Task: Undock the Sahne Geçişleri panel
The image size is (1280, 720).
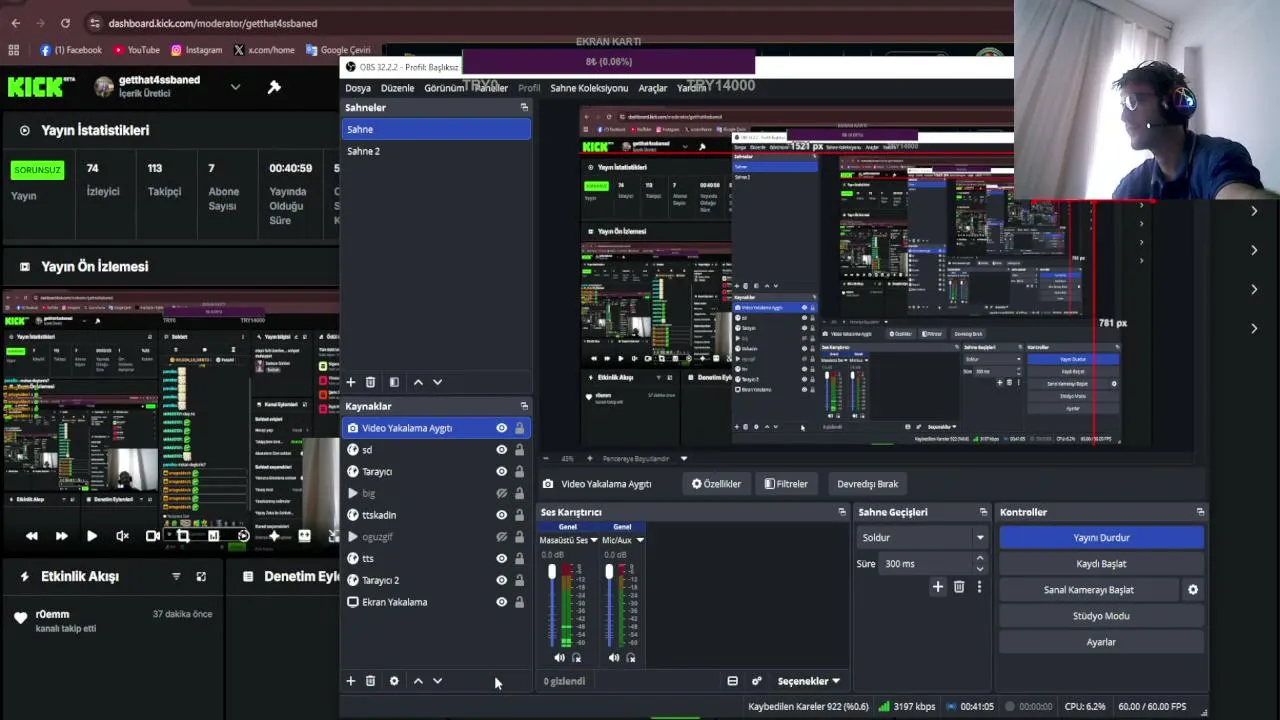Action: click(983, 512)
